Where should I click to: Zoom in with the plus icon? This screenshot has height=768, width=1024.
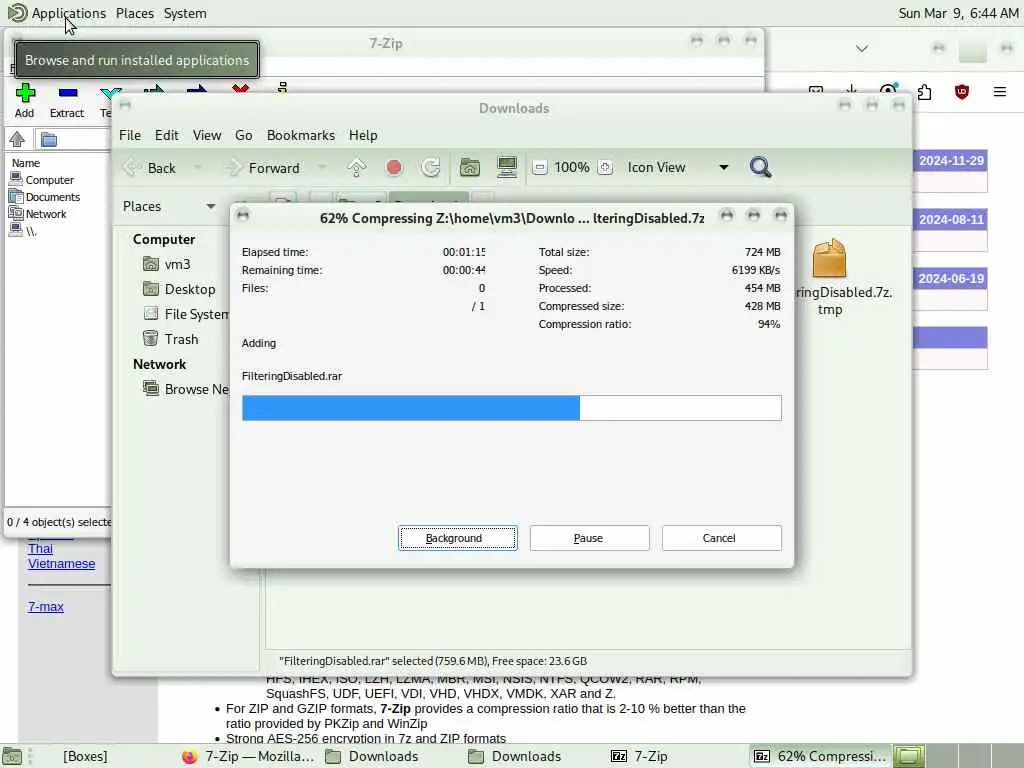(x=605, y=168)
